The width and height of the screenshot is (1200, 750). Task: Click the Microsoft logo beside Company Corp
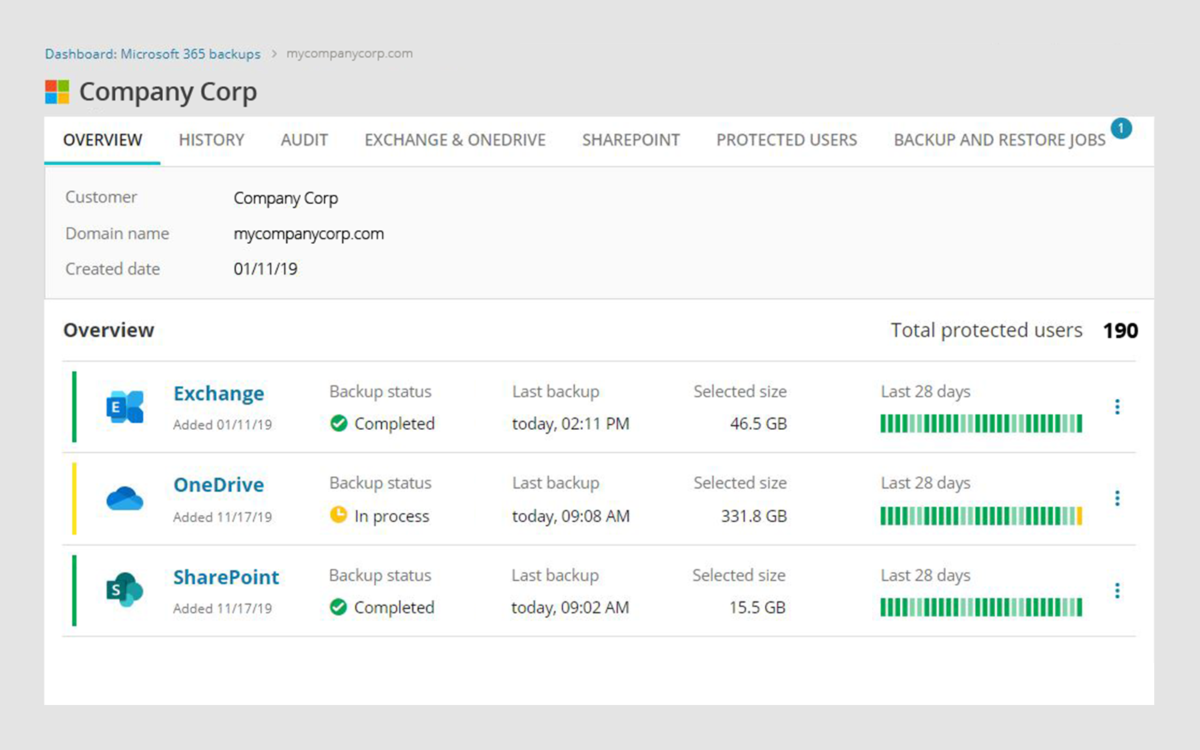57,92
